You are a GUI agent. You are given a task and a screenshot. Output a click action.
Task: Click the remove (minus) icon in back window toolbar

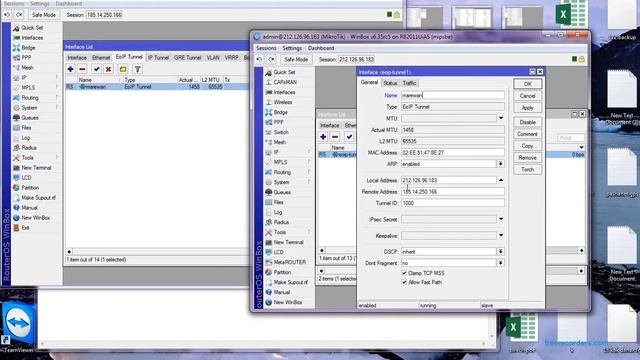pos(82,69)
